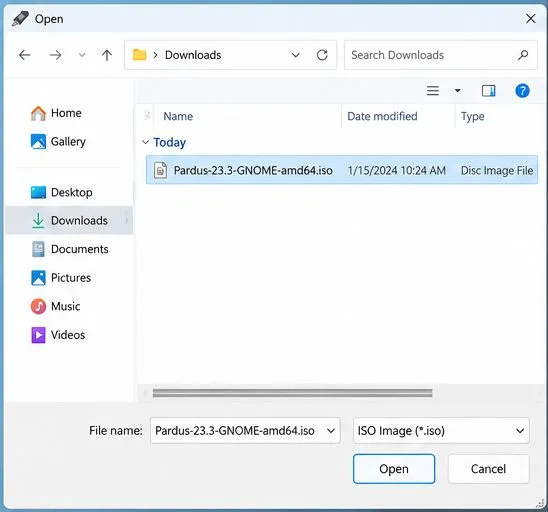The image size is (548, 512).
Task: Expand the address bar history dropdown
Action: (x=296, y=55)
